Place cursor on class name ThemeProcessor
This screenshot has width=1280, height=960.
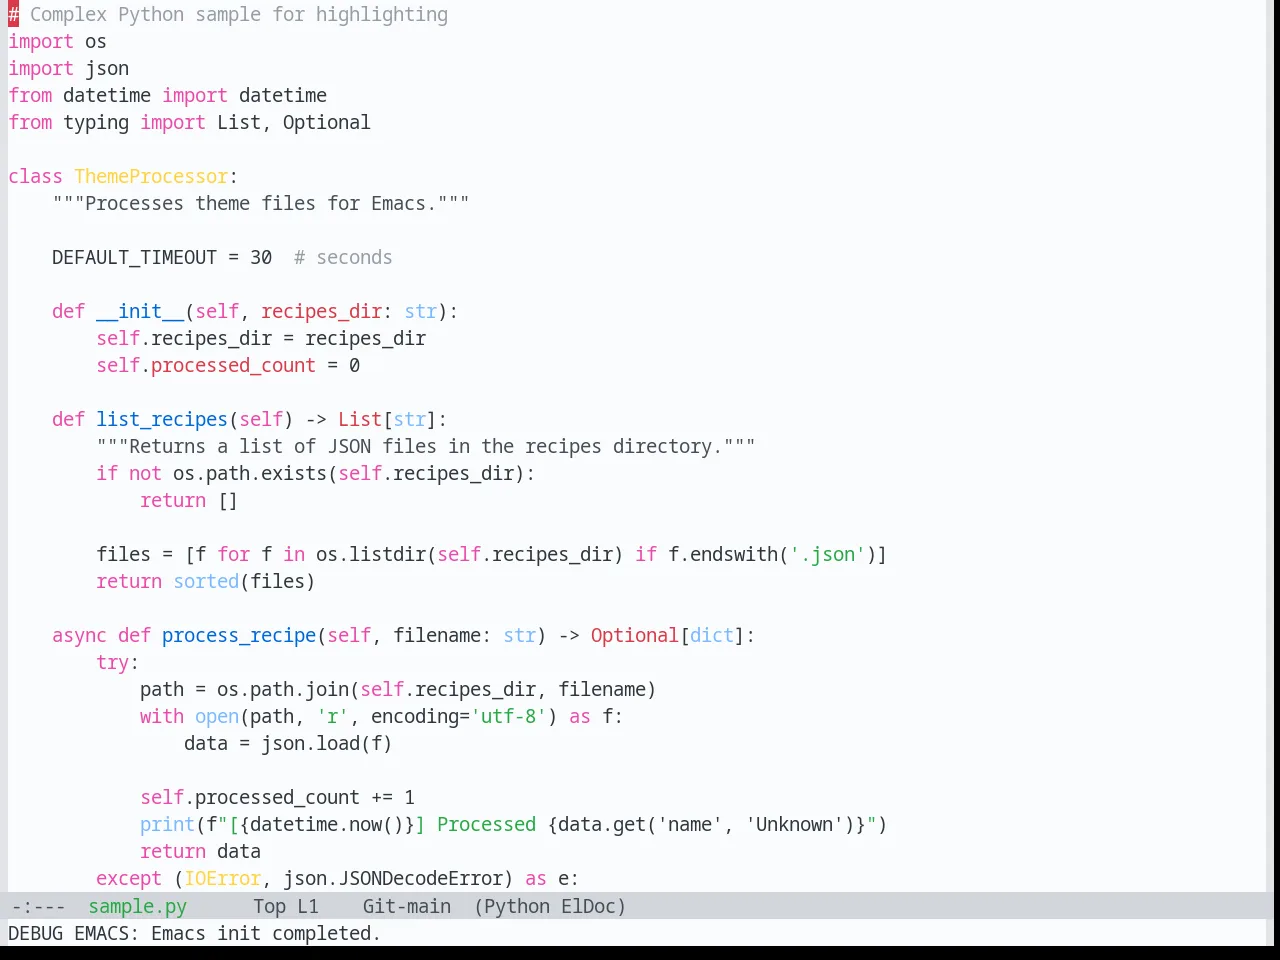tap(151, 176)
